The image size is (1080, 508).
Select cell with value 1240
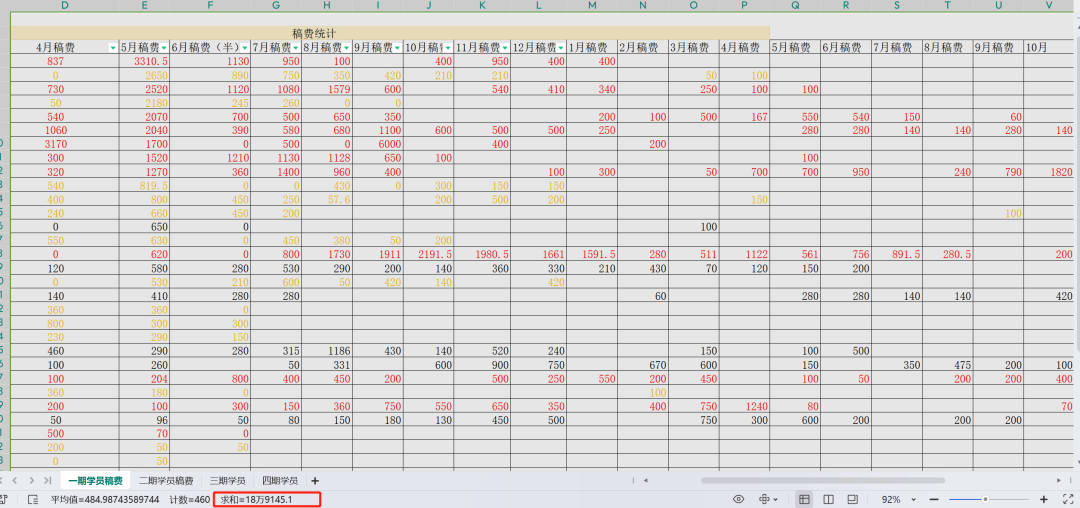tap(745, 405)
